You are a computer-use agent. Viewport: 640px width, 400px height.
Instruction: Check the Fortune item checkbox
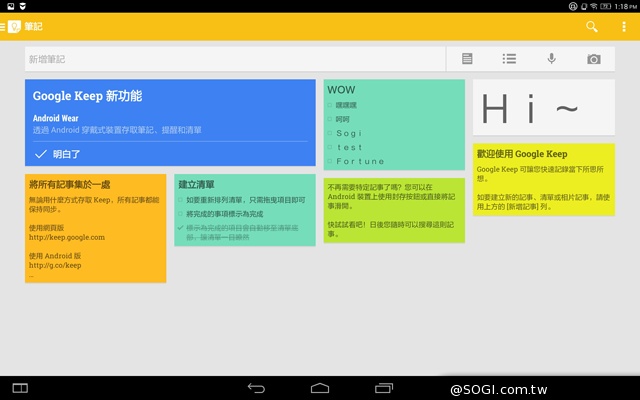[x=329, y=161]
